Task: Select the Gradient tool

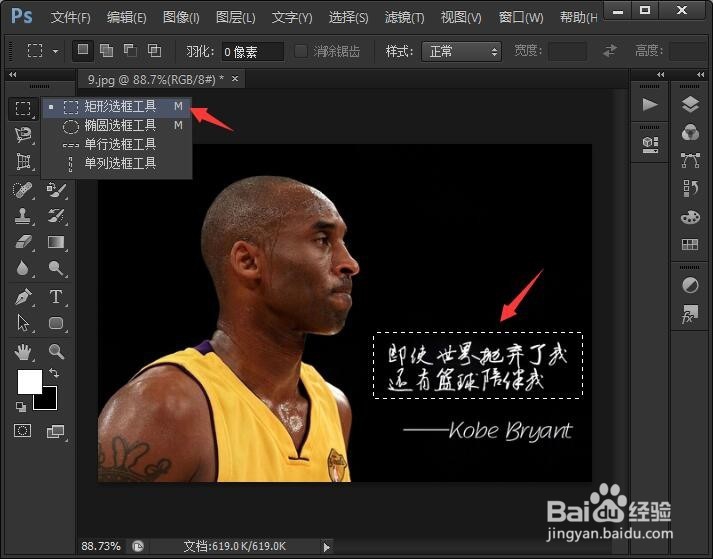Action: click(x=56, y=242)
